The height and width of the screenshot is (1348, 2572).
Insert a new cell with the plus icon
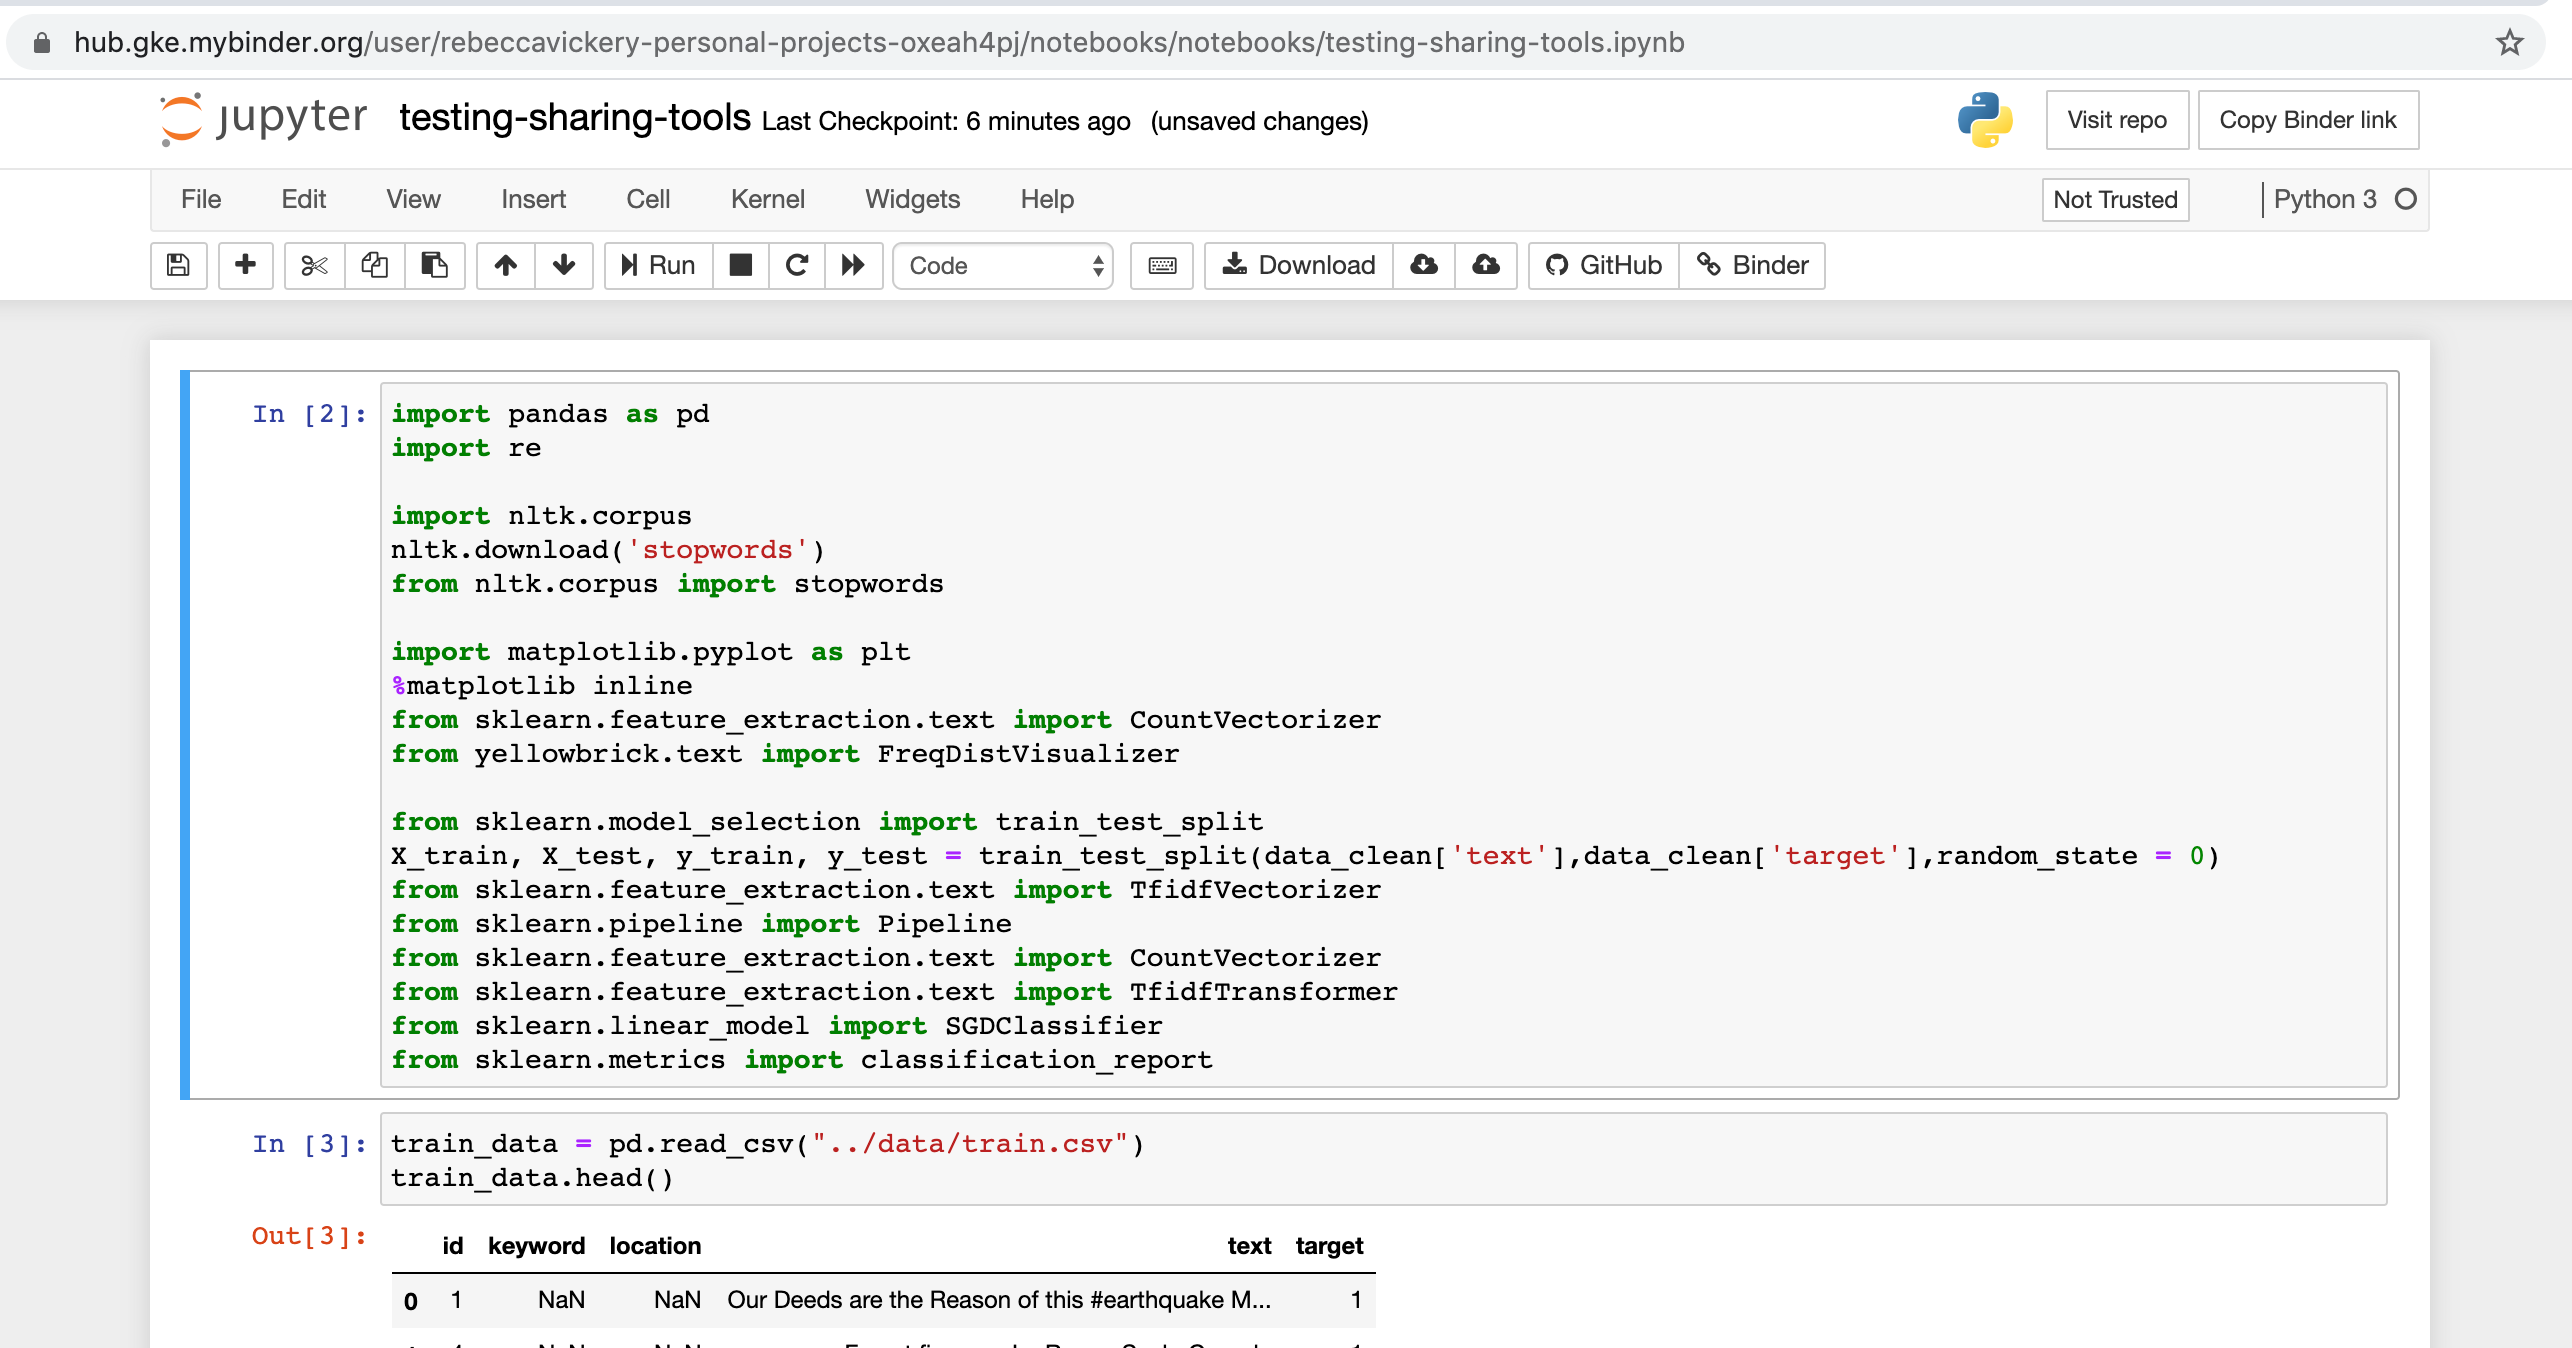tap(245, 266)
